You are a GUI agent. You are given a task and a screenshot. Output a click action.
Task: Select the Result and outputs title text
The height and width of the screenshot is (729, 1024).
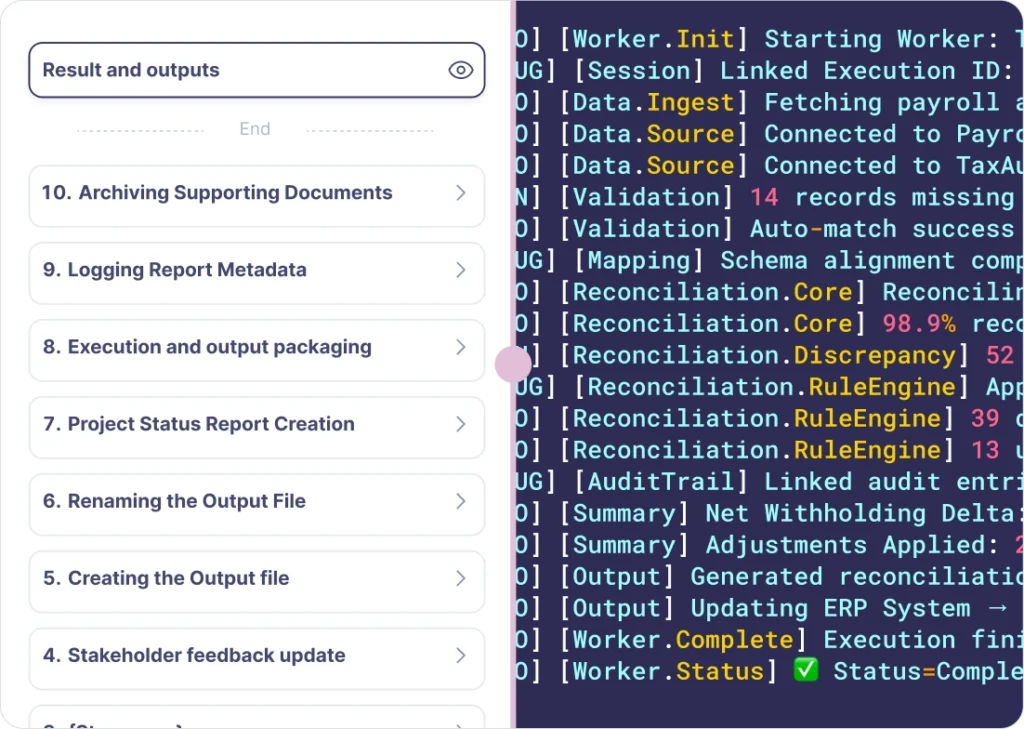point(131,70)
